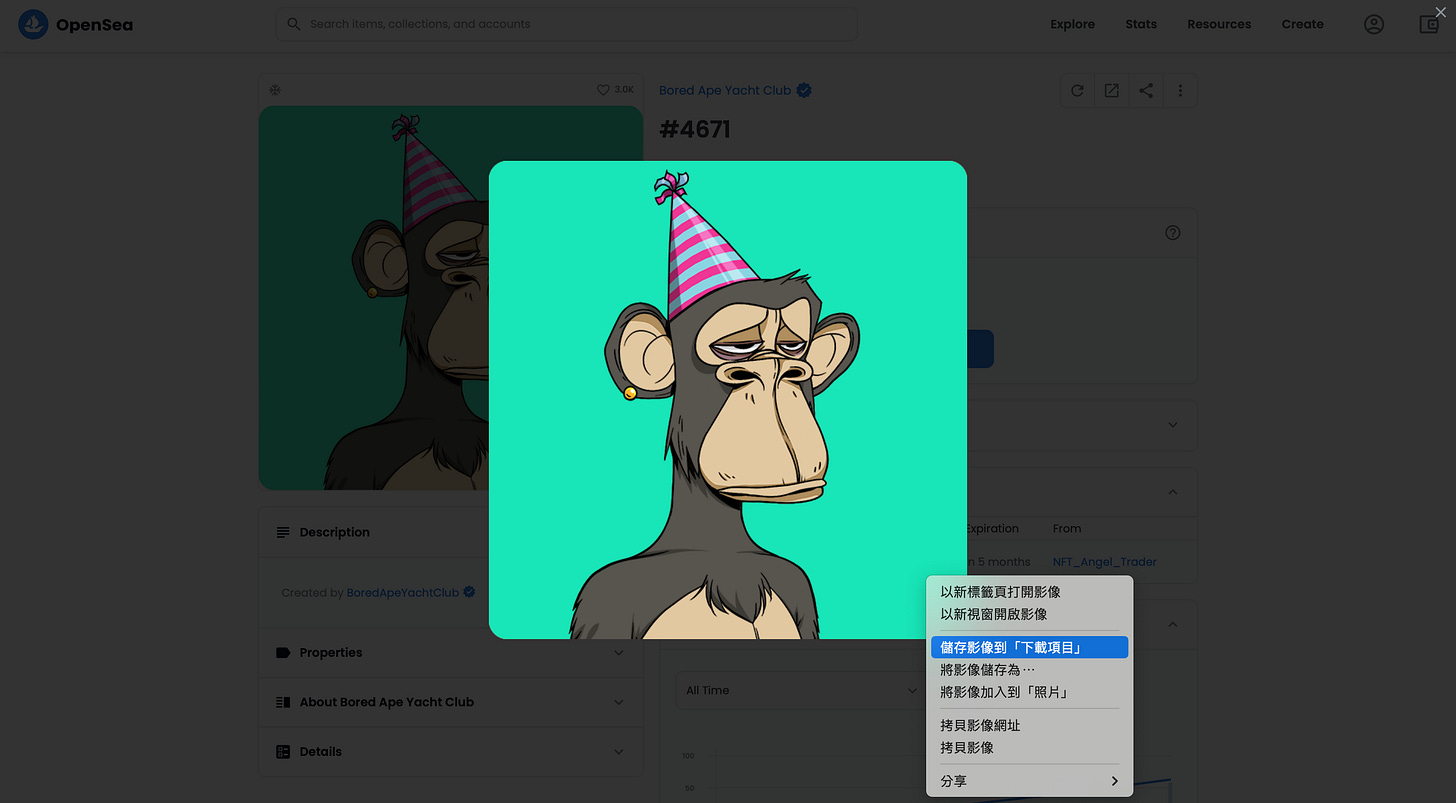The image size is (1456, 803).
Task: Open the account profile icon
Action: [1374, 24]
